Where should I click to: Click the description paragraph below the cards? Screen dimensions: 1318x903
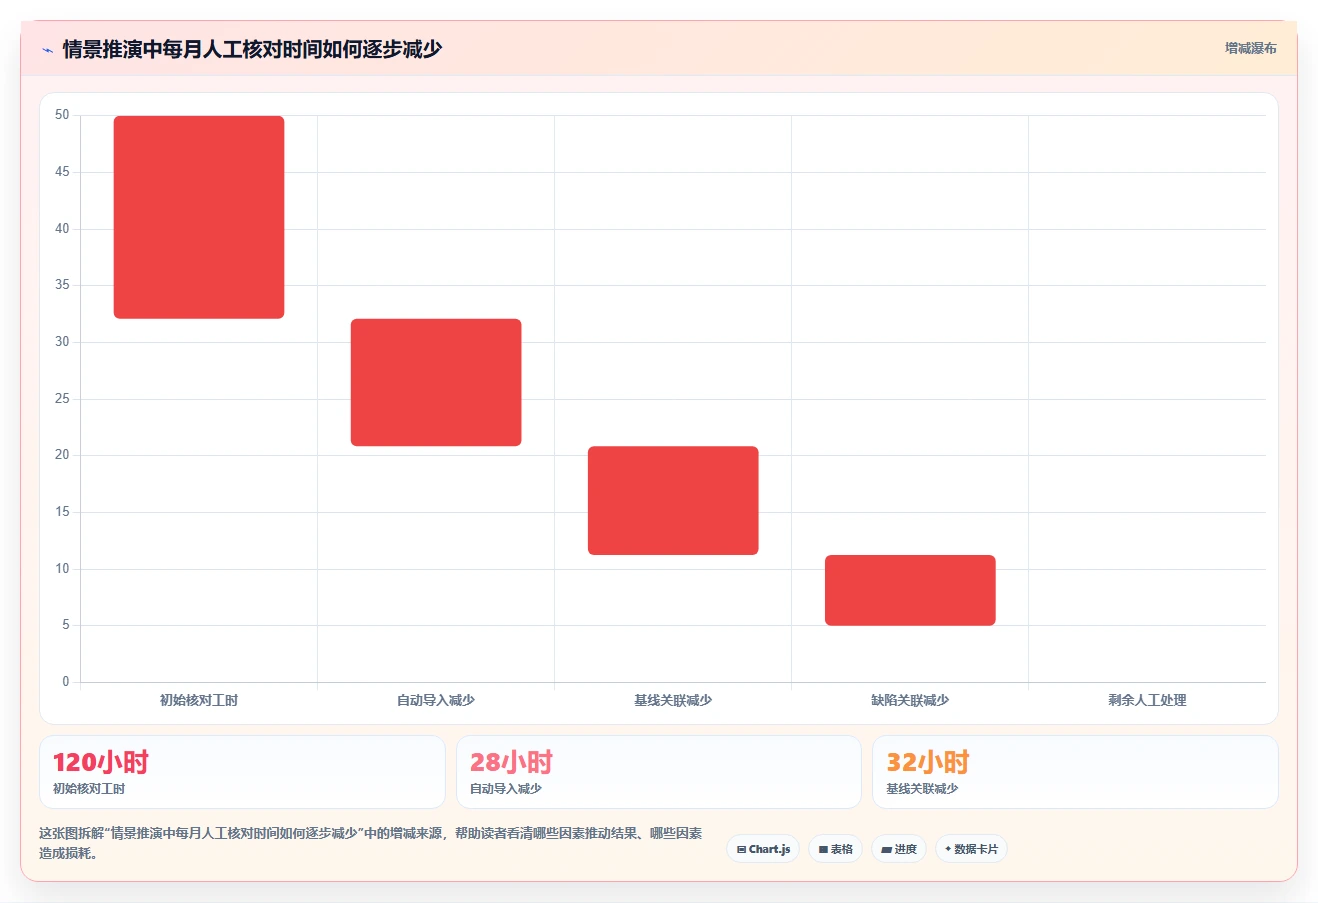pos(371,843)
